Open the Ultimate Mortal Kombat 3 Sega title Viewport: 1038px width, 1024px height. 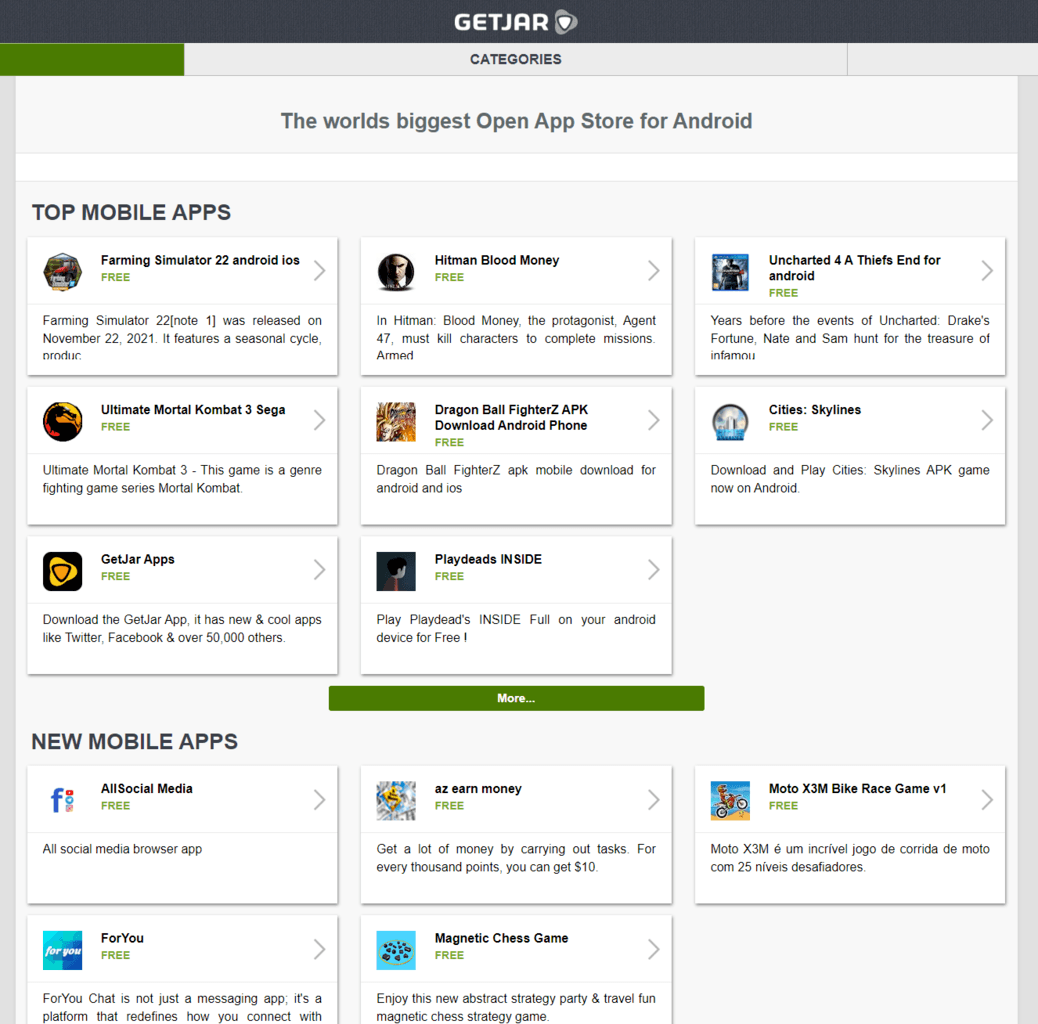pyautogui.click(x=193, y=410)
